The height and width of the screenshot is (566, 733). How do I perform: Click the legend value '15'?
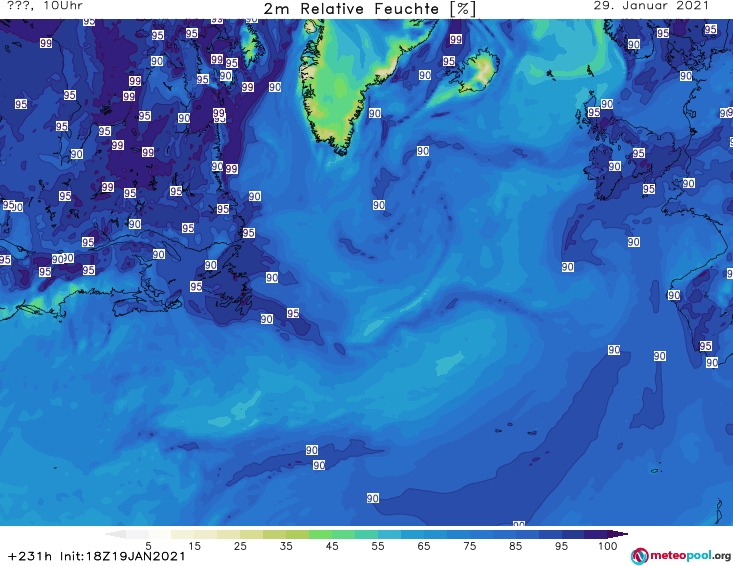coord(194,545)
